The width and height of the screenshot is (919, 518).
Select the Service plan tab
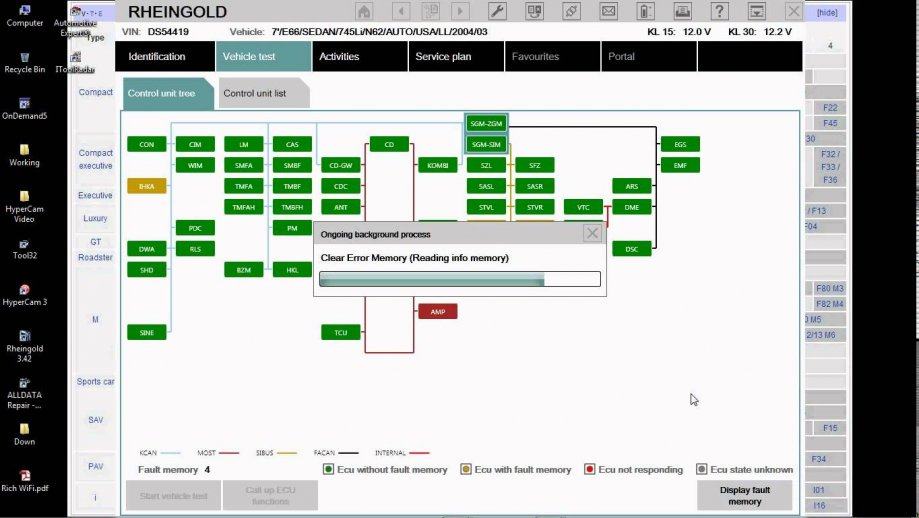coord(456,57)
